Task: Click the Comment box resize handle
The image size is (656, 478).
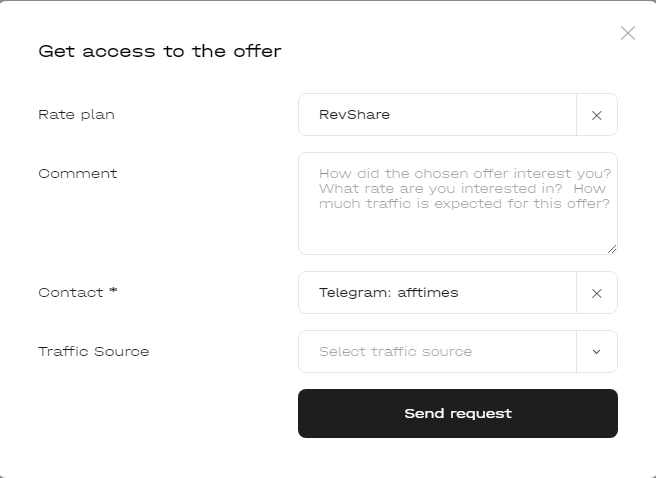Action: 612,249
